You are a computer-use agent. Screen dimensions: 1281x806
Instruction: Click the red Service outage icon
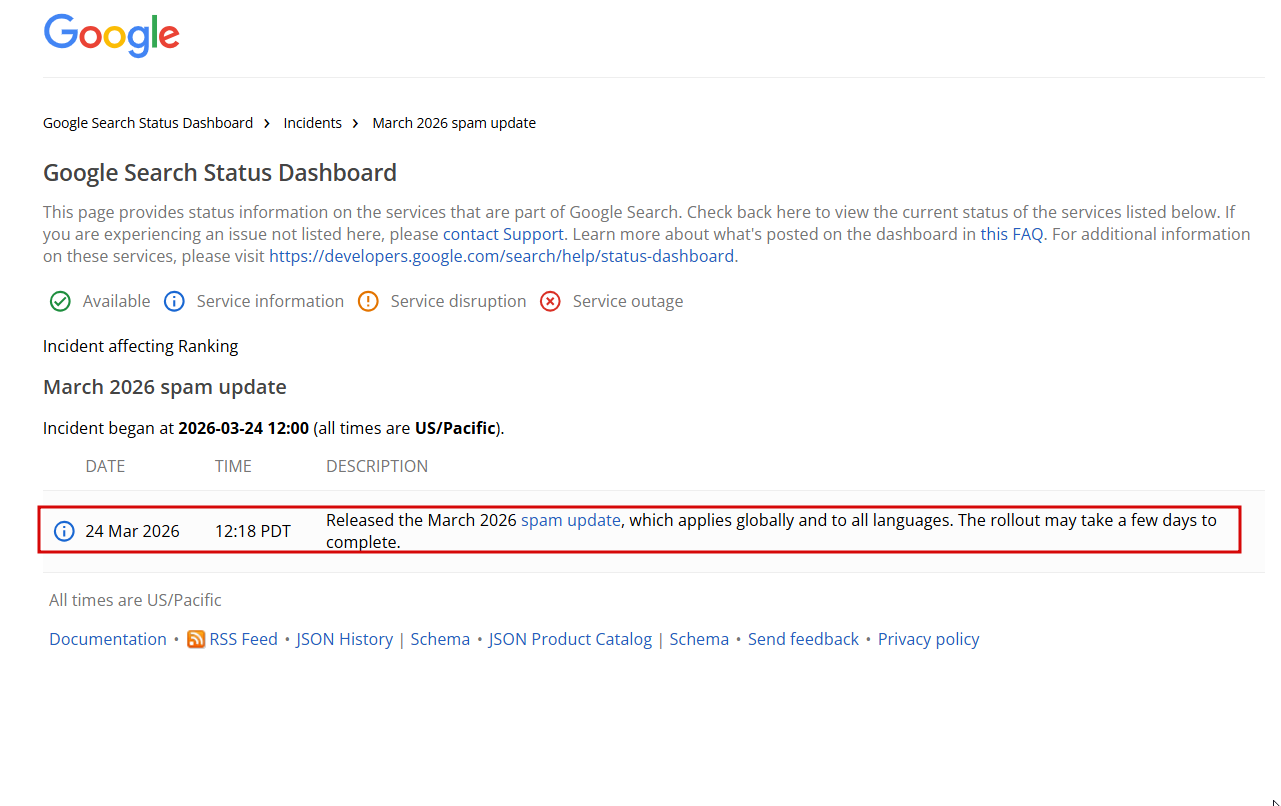[x=550, y=301]
